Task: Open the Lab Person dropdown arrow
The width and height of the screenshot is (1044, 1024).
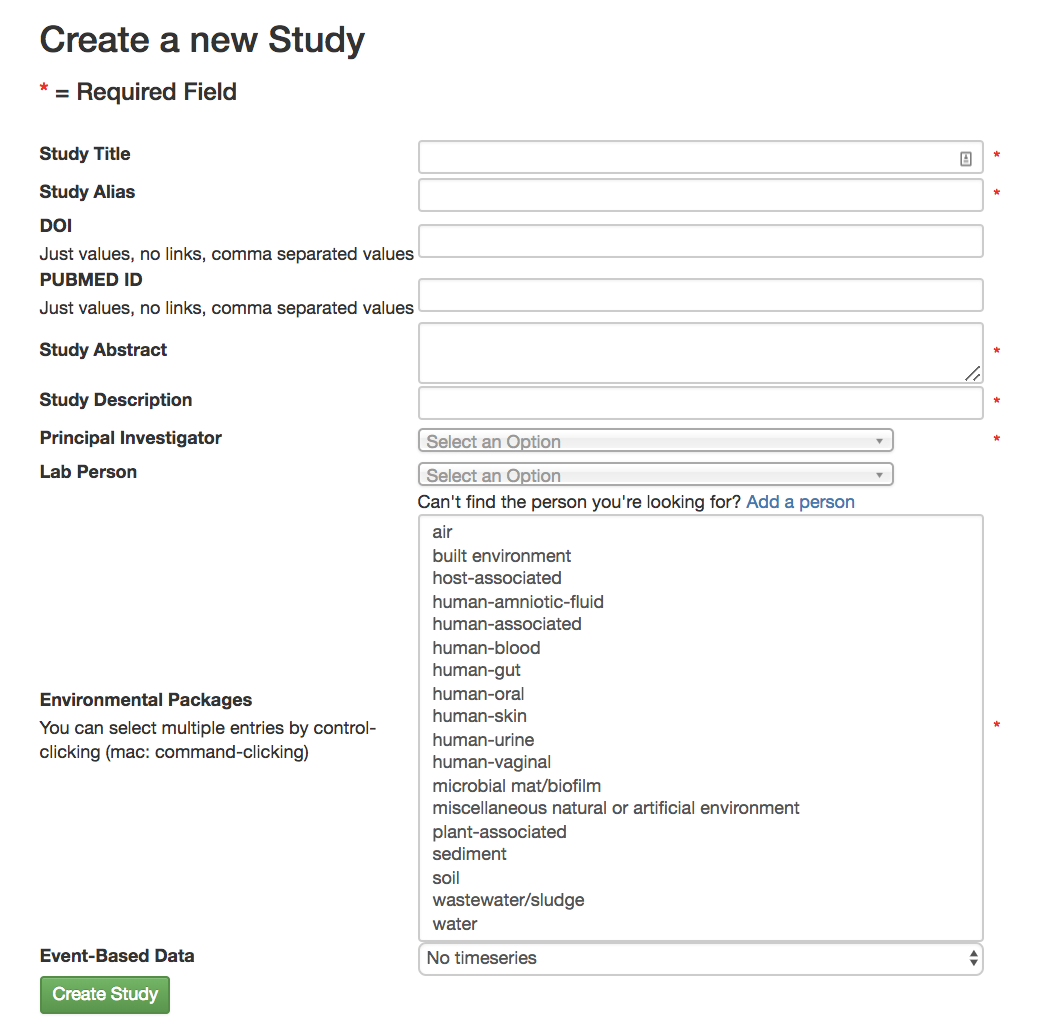Action: [x=879, y=474]
